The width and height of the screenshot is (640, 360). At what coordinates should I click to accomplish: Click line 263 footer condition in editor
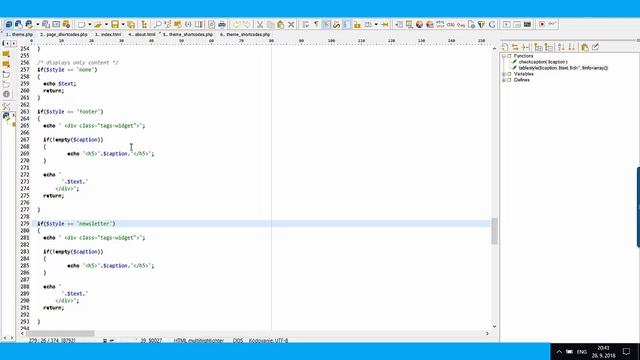click(70, 112)
